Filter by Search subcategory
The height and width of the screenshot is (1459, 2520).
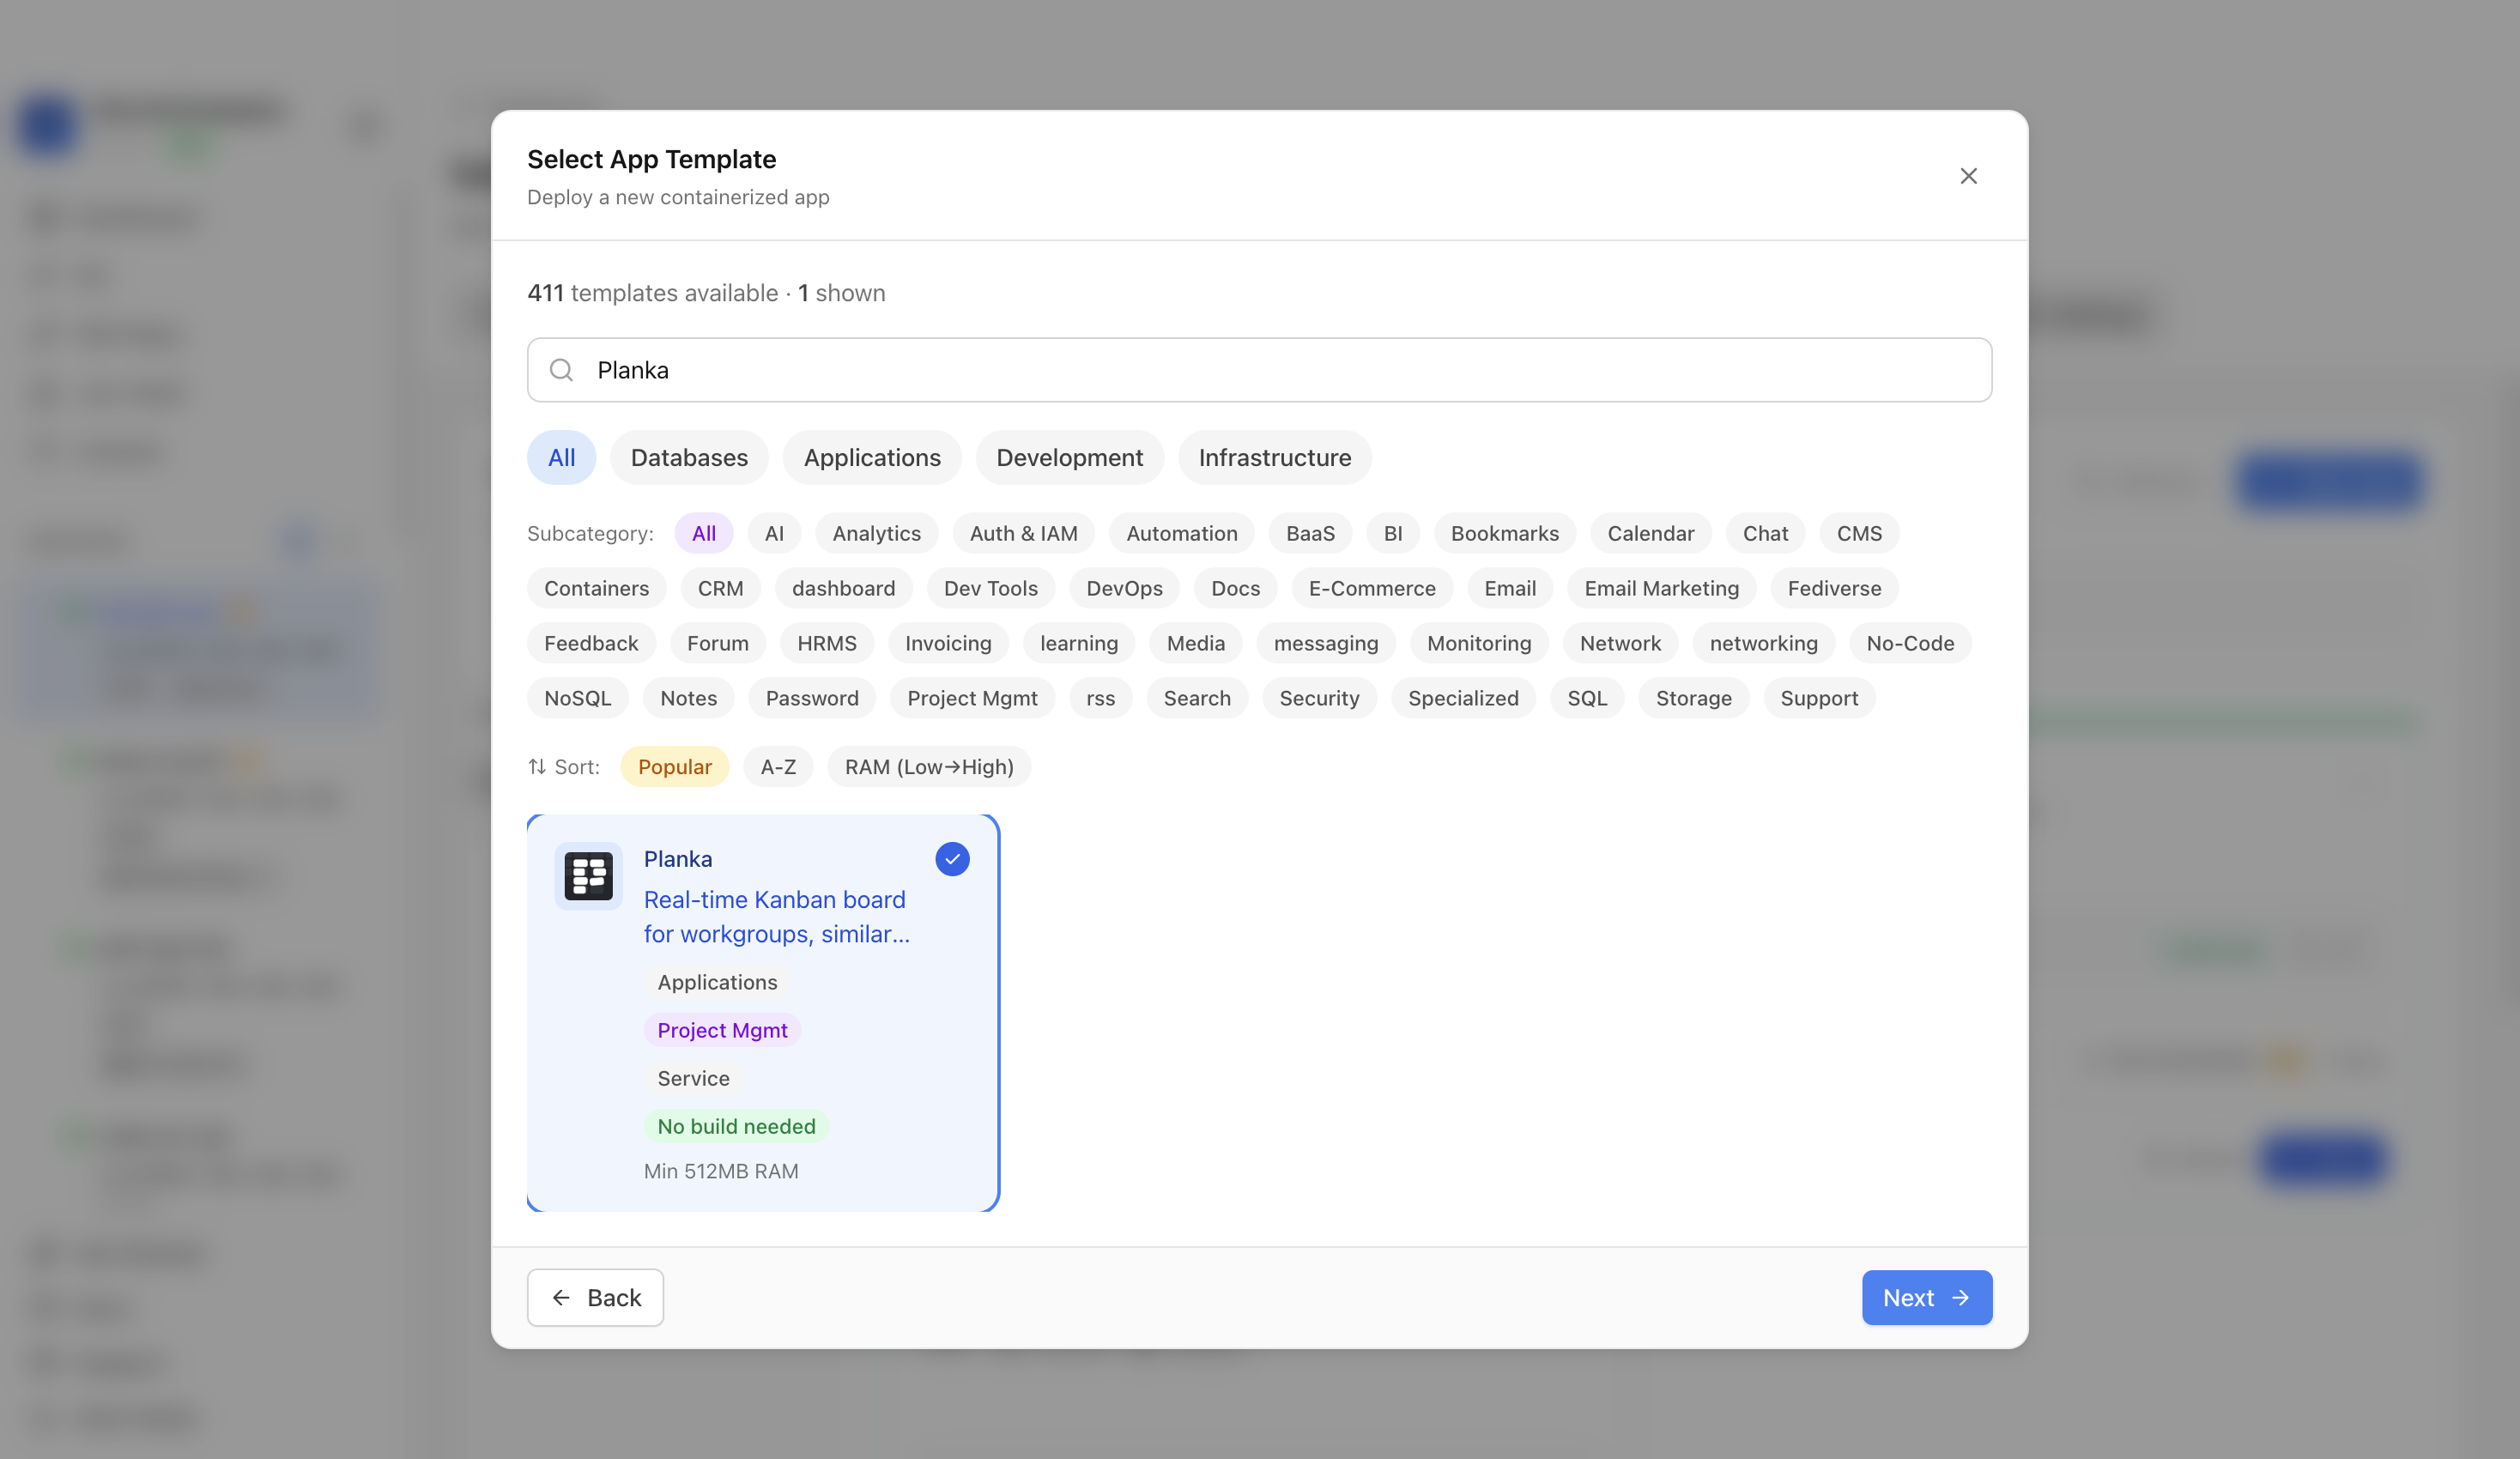point(1197,698)
